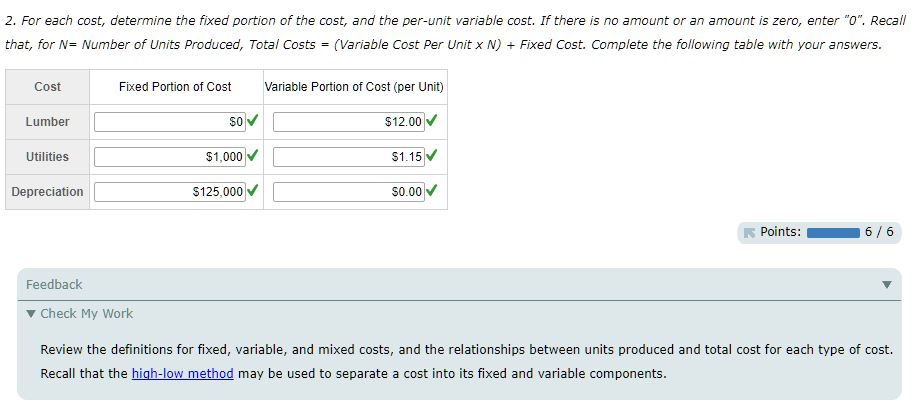Click the checkmark beside Depreciation $0.00
Screen dimensions: 918x417
click(431, 191)
